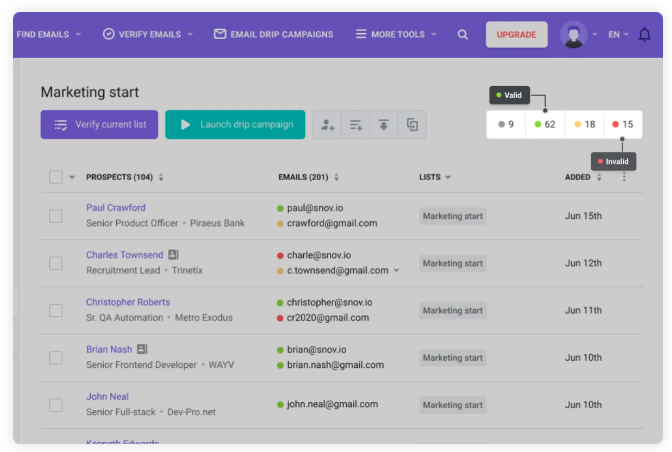Select checkbox for Charles Townsend row
This screenshot has height=452, width=672.
coord(56,263)
